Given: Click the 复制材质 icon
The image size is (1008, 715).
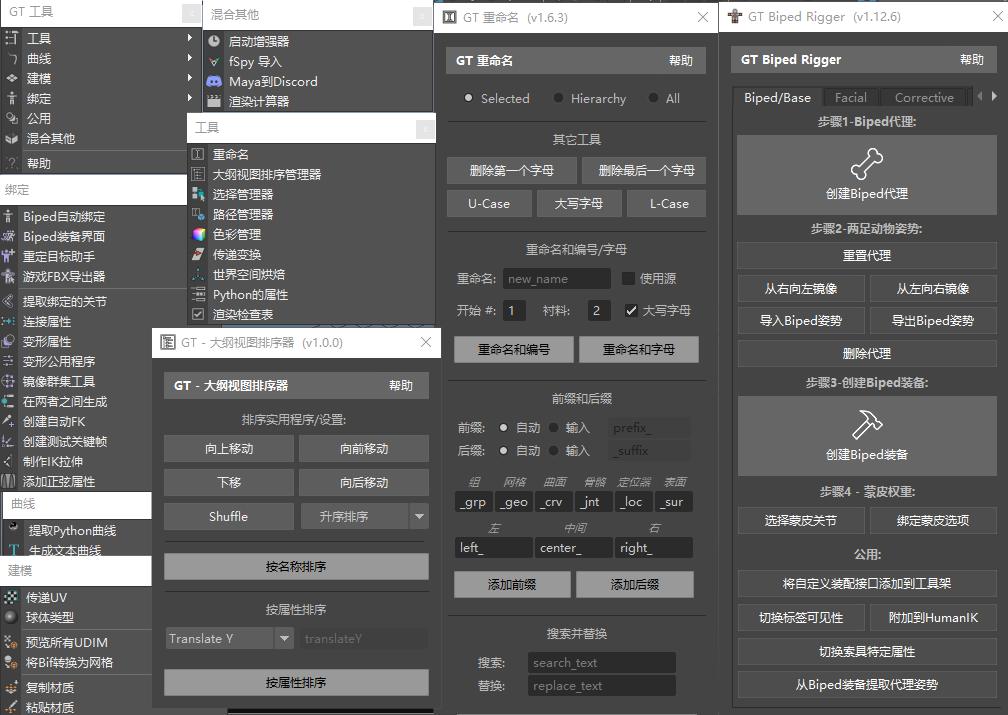Looking at the screenshot, I should click(x=11, y=687).
